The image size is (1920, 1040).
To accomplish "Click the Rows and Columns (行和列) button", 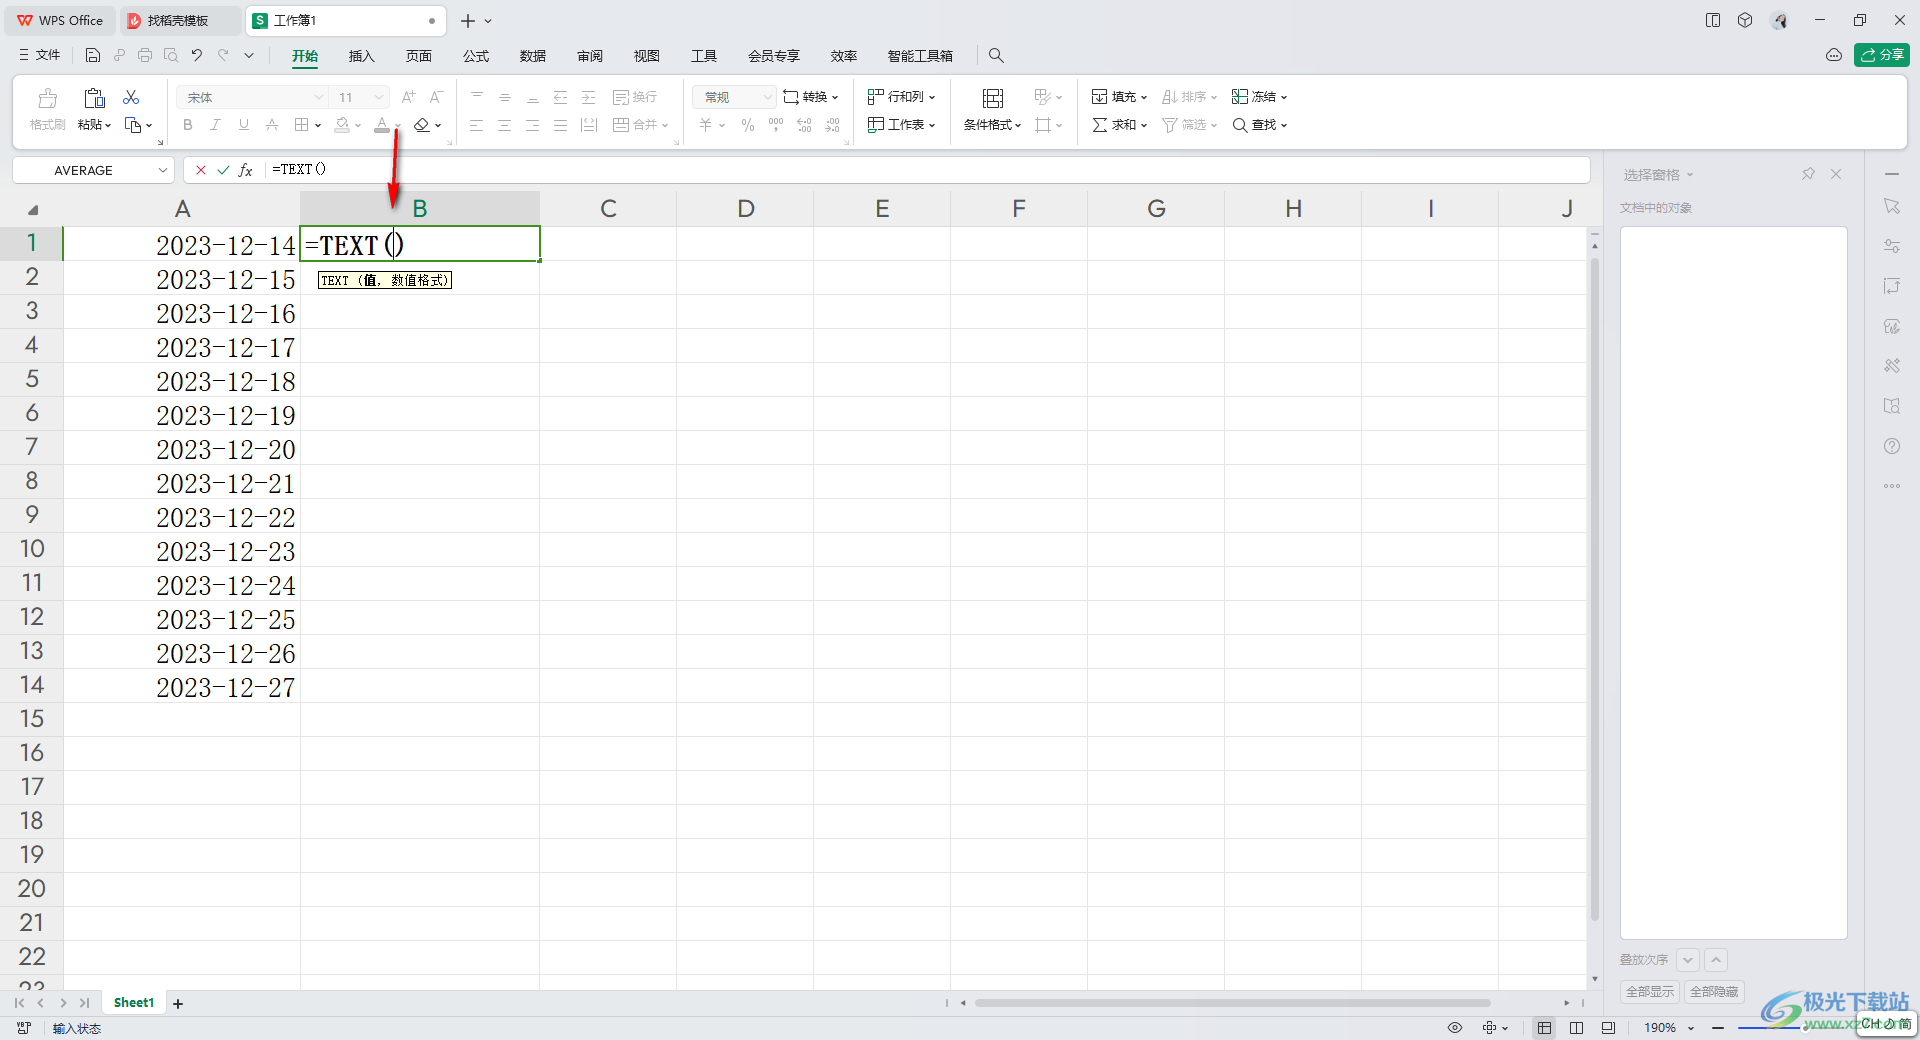I will tap(902, 97).
